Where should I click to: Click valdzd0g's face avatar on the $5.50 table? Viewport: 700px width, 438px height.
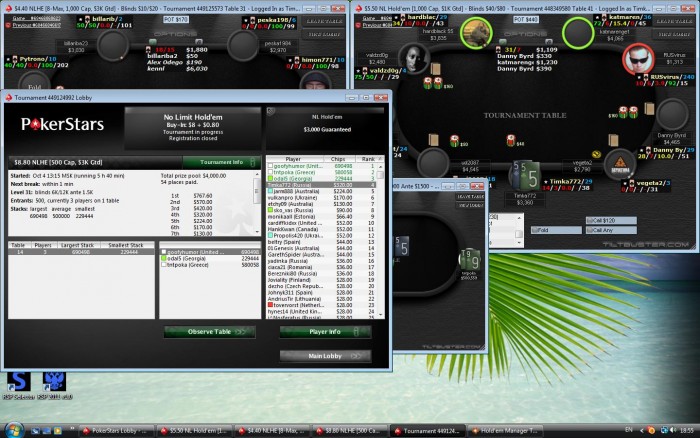414,58
